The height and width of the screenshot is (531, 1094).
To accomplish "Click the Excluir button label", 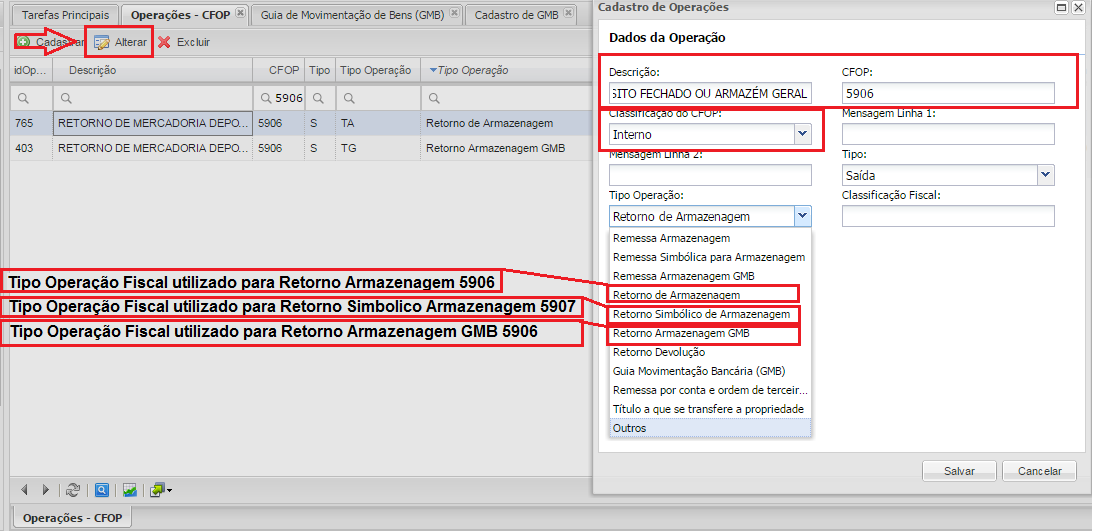I will point(193,43).
